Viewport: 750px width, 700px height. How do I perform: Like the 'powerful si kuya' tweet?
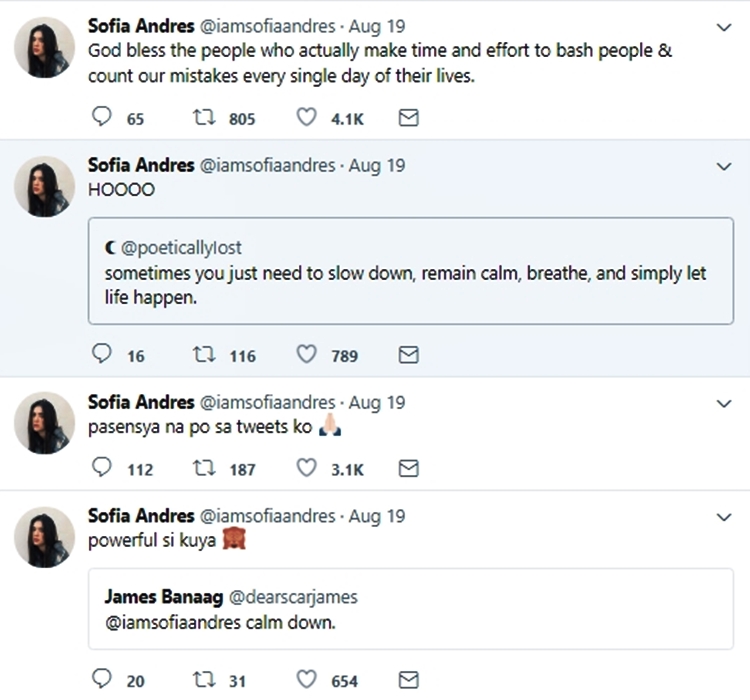pos(307,680)
